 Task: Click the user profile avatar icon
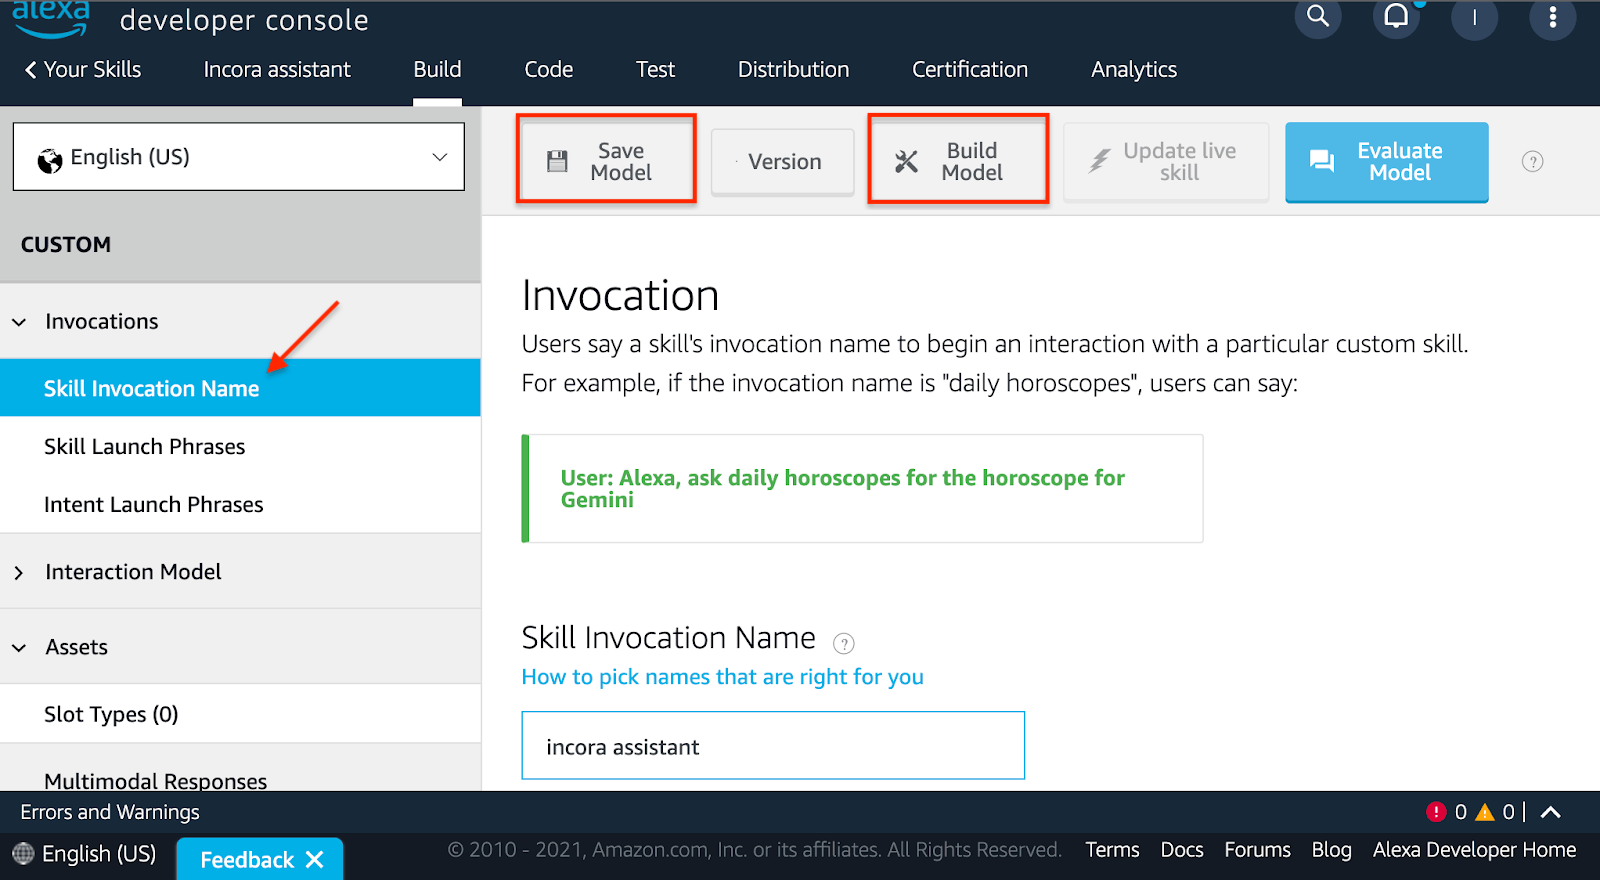(x=1474, y=18)
